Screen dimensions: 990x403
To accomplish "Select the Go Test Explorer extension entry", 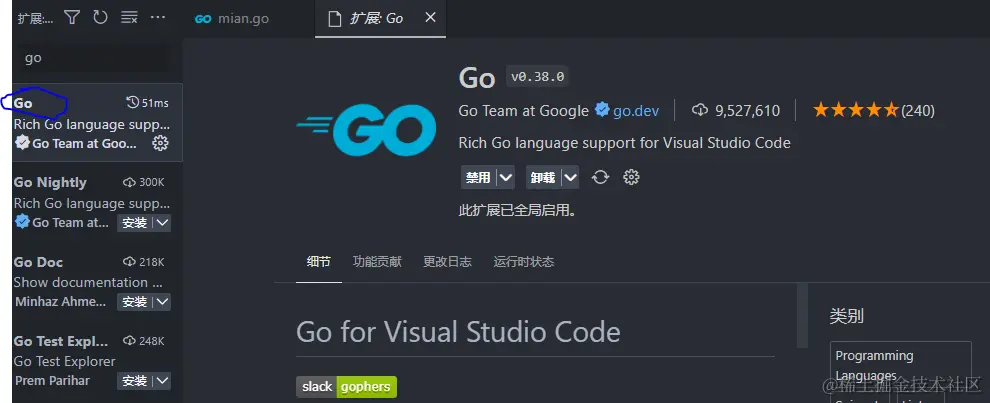I will [x=98, y=360].
